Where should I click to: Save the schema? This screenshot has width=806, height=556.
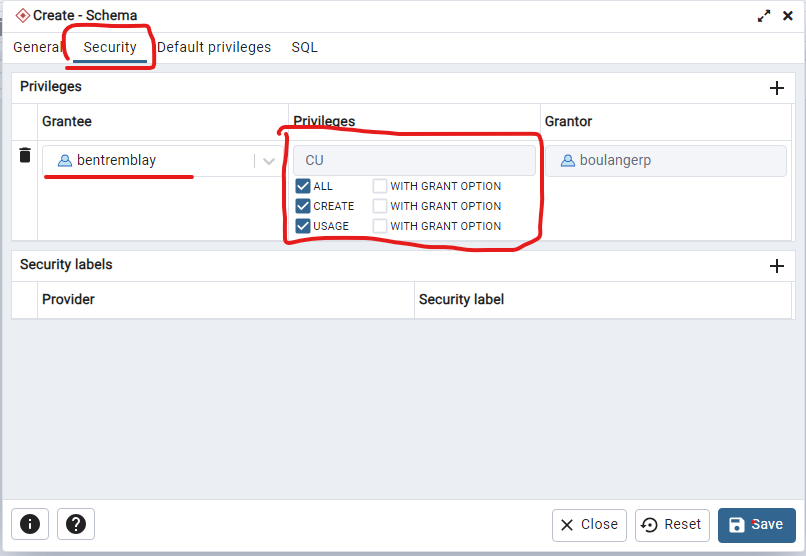756,525
